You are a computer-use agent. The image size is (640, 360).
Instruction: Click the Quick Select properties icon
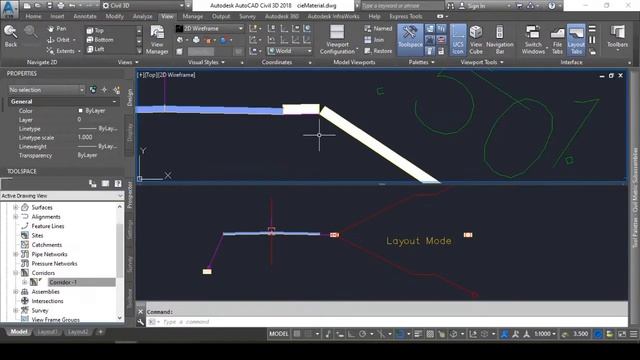[x=117, y=90]
